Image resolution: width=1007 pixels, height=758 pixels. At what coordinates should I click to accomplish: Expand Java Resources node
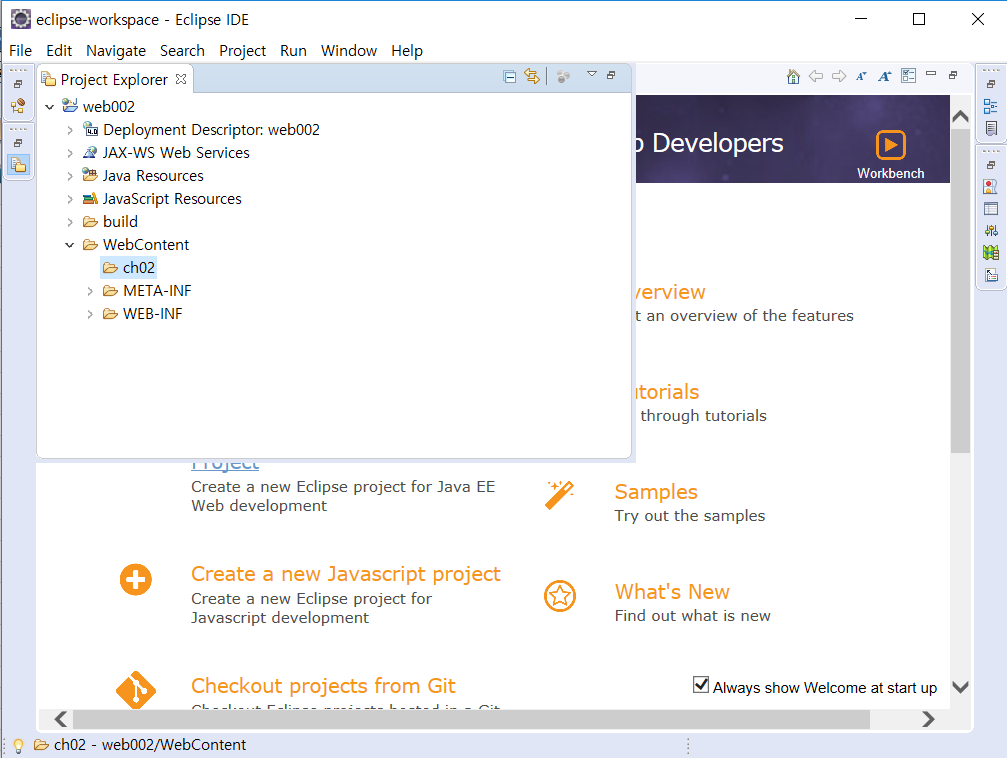click(70, 176)
